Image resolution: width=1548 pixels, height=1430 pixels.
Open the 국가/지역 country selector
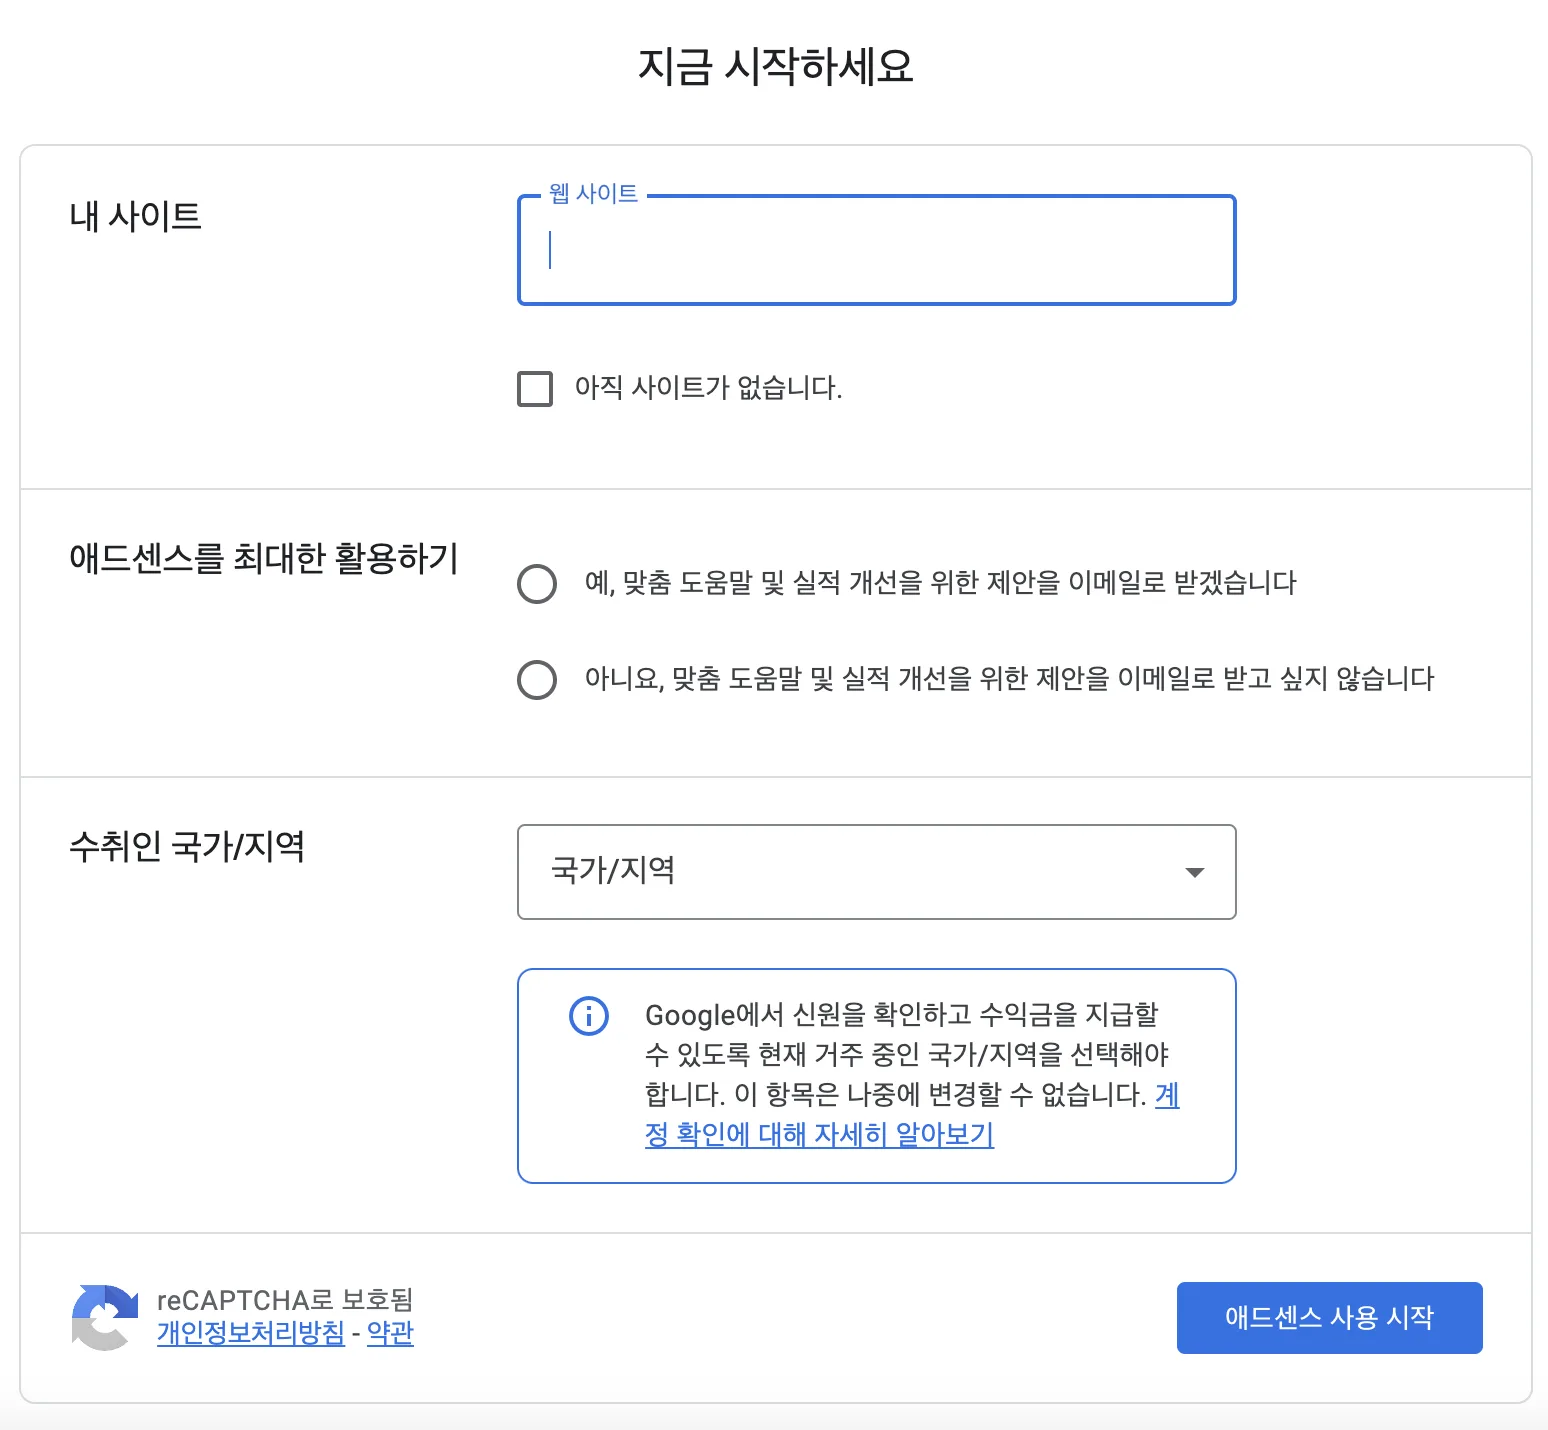click(x=876, y=872)
